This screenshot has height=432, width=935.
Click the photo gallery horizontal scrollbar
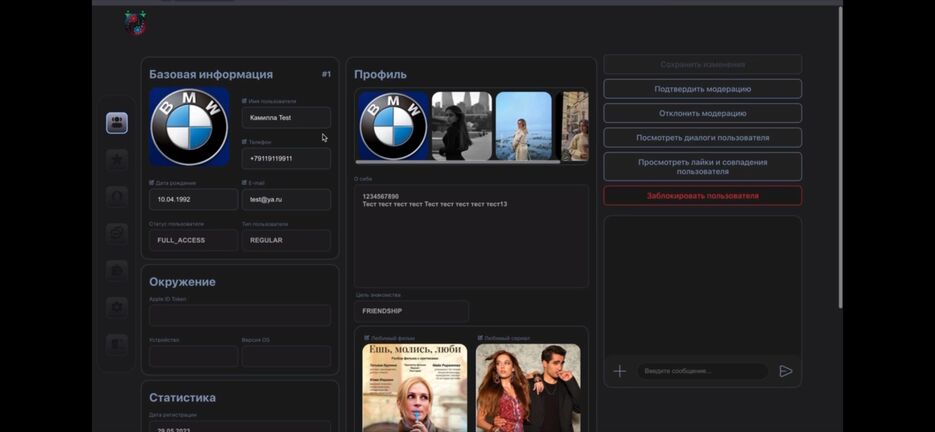(x=458, y=162)
